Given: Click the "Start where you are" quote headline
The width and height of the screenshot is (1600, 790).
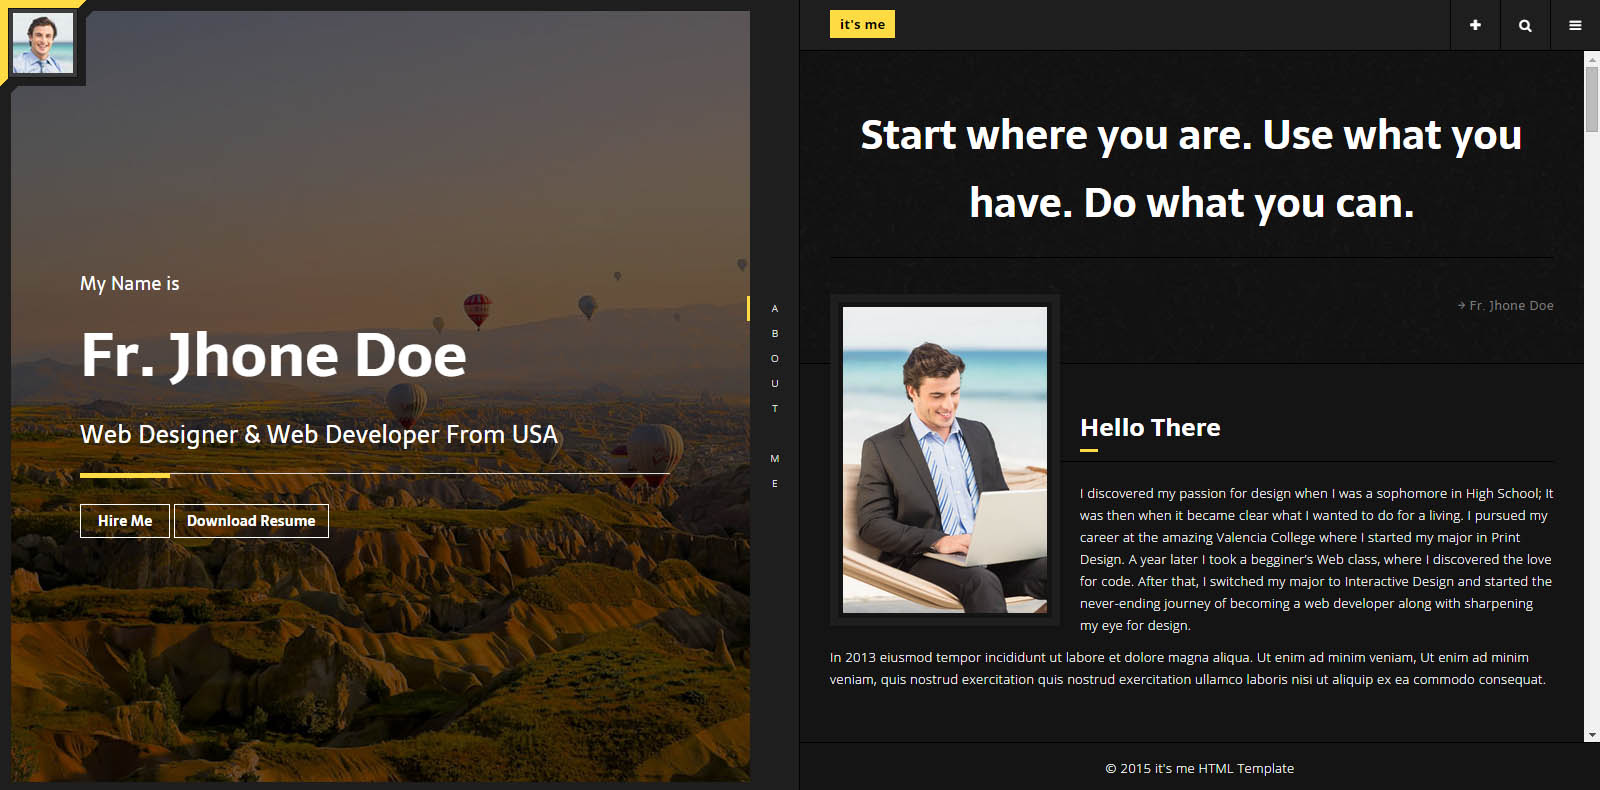Looking at the screenshot, I should coord(1191,169).
